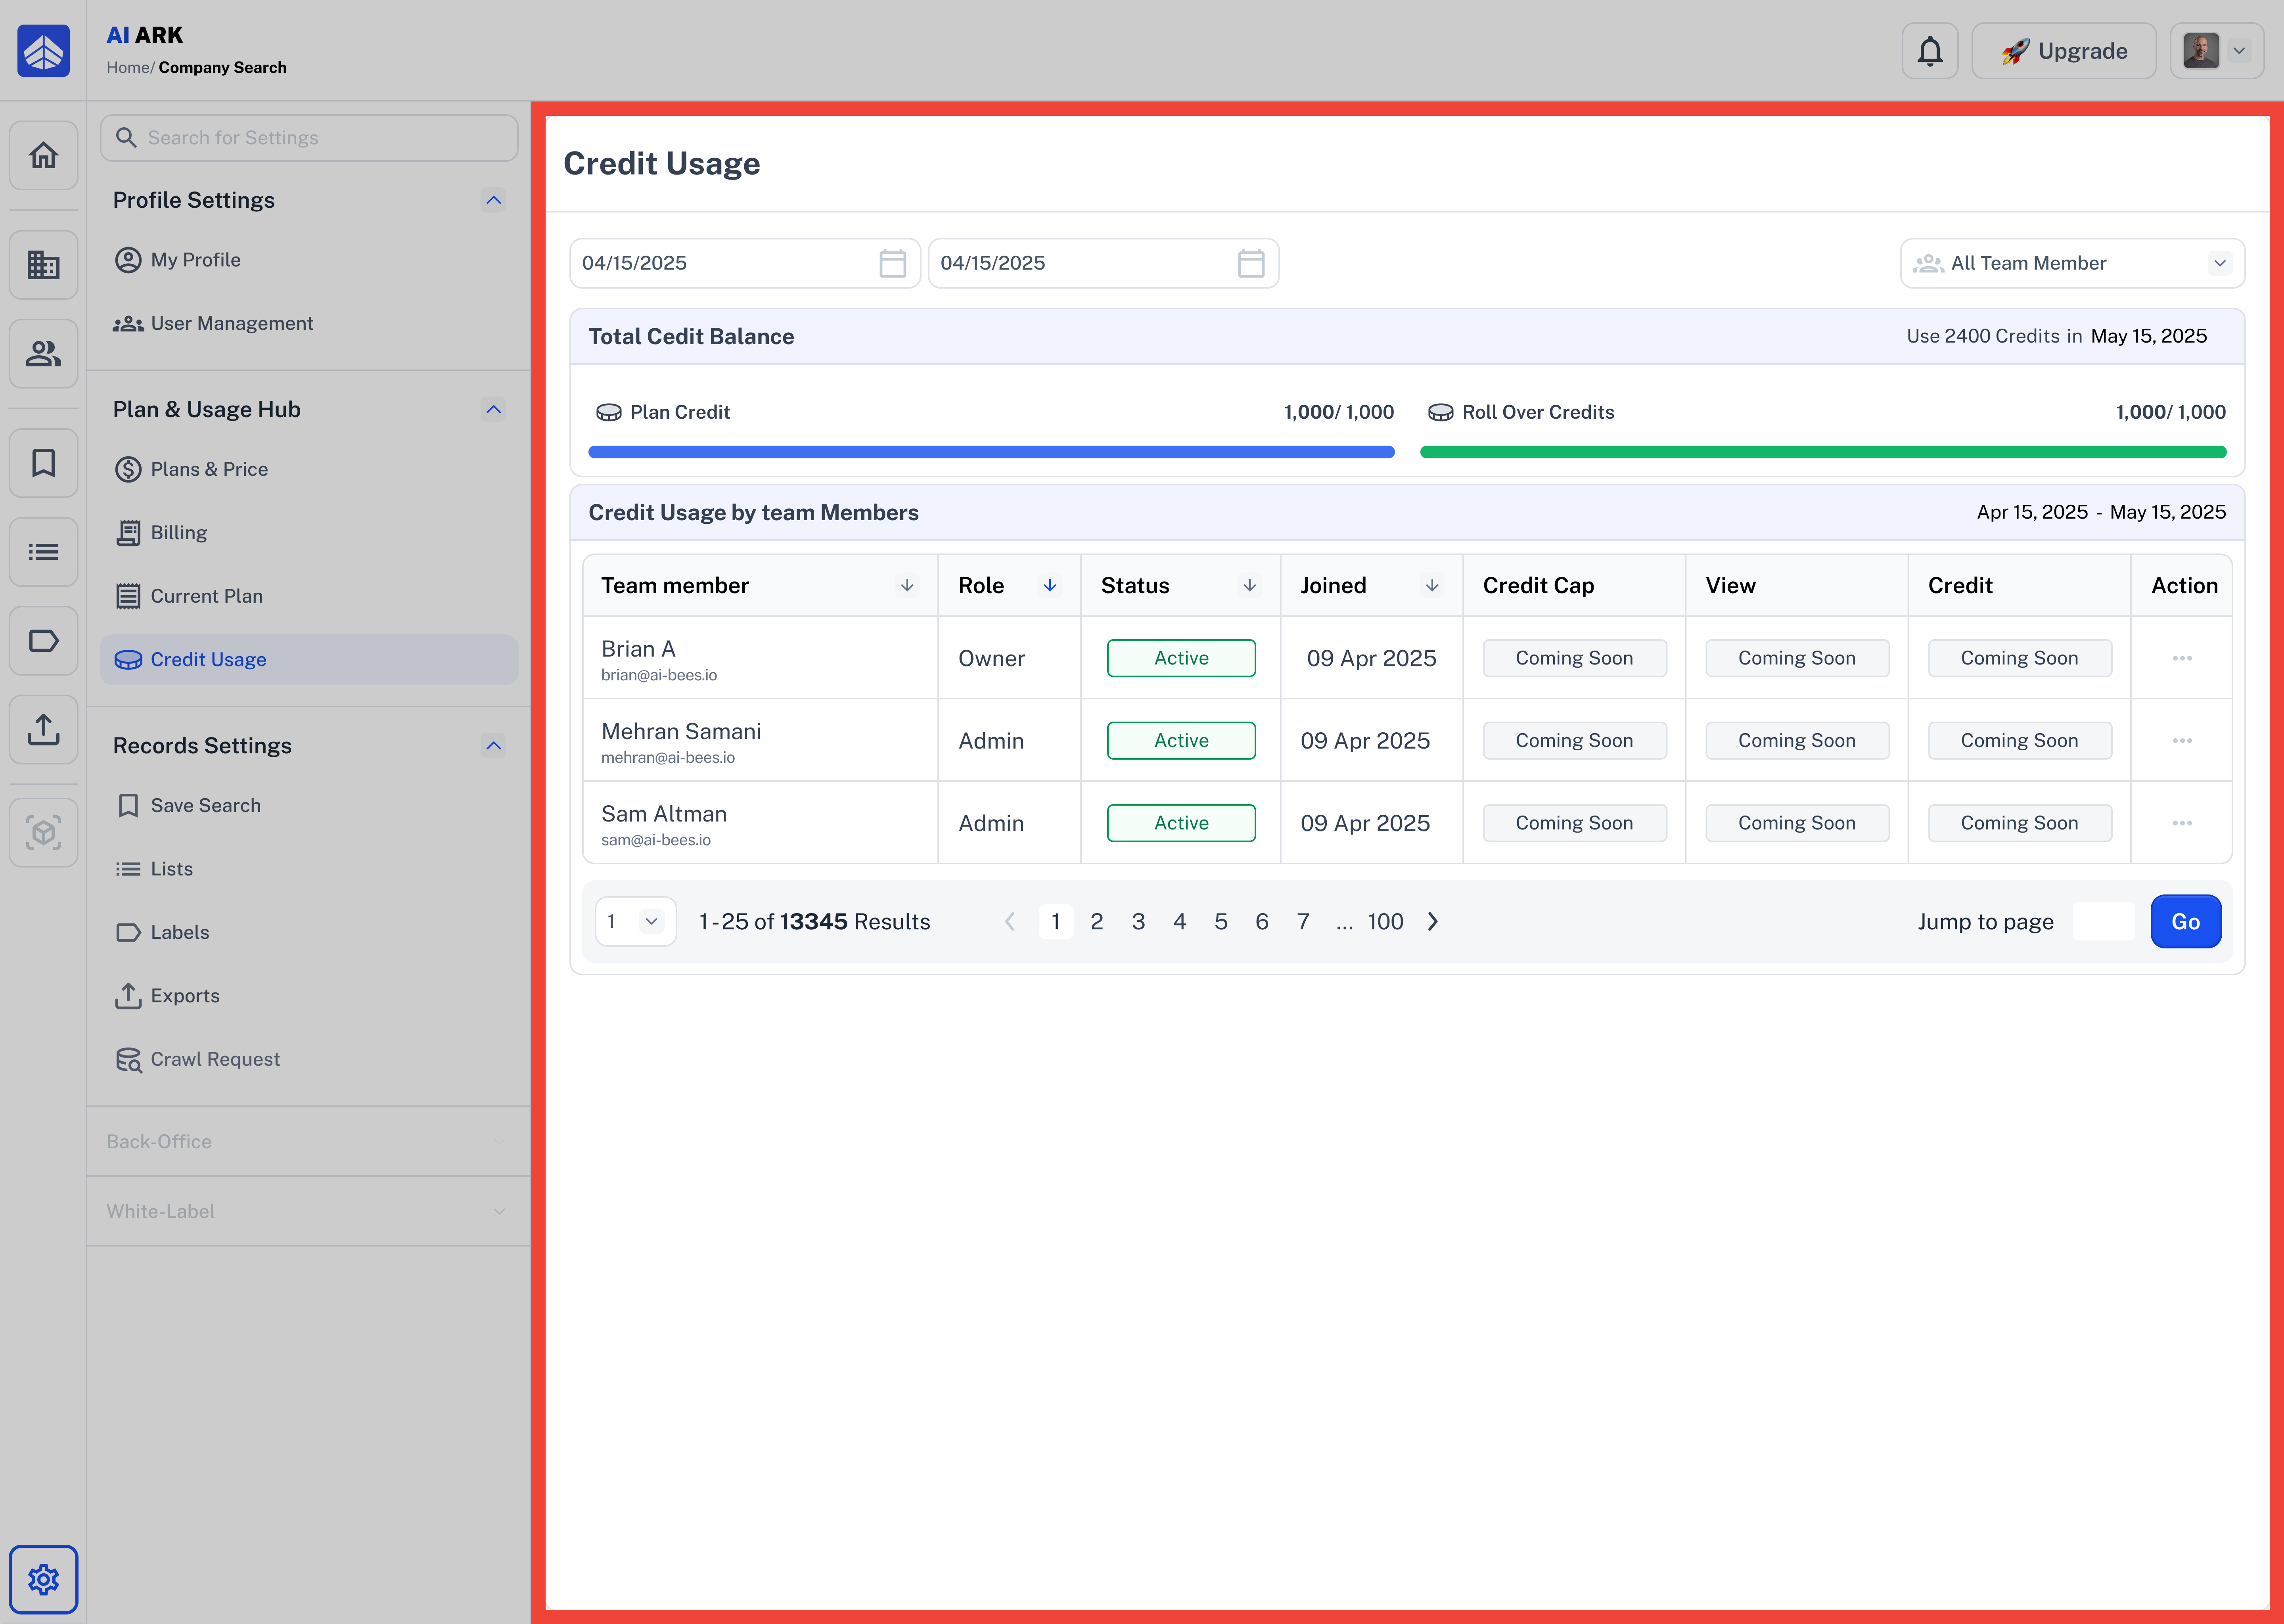Go to next page arrow
This screenshot has height=1624, width=2284.
1433,922
